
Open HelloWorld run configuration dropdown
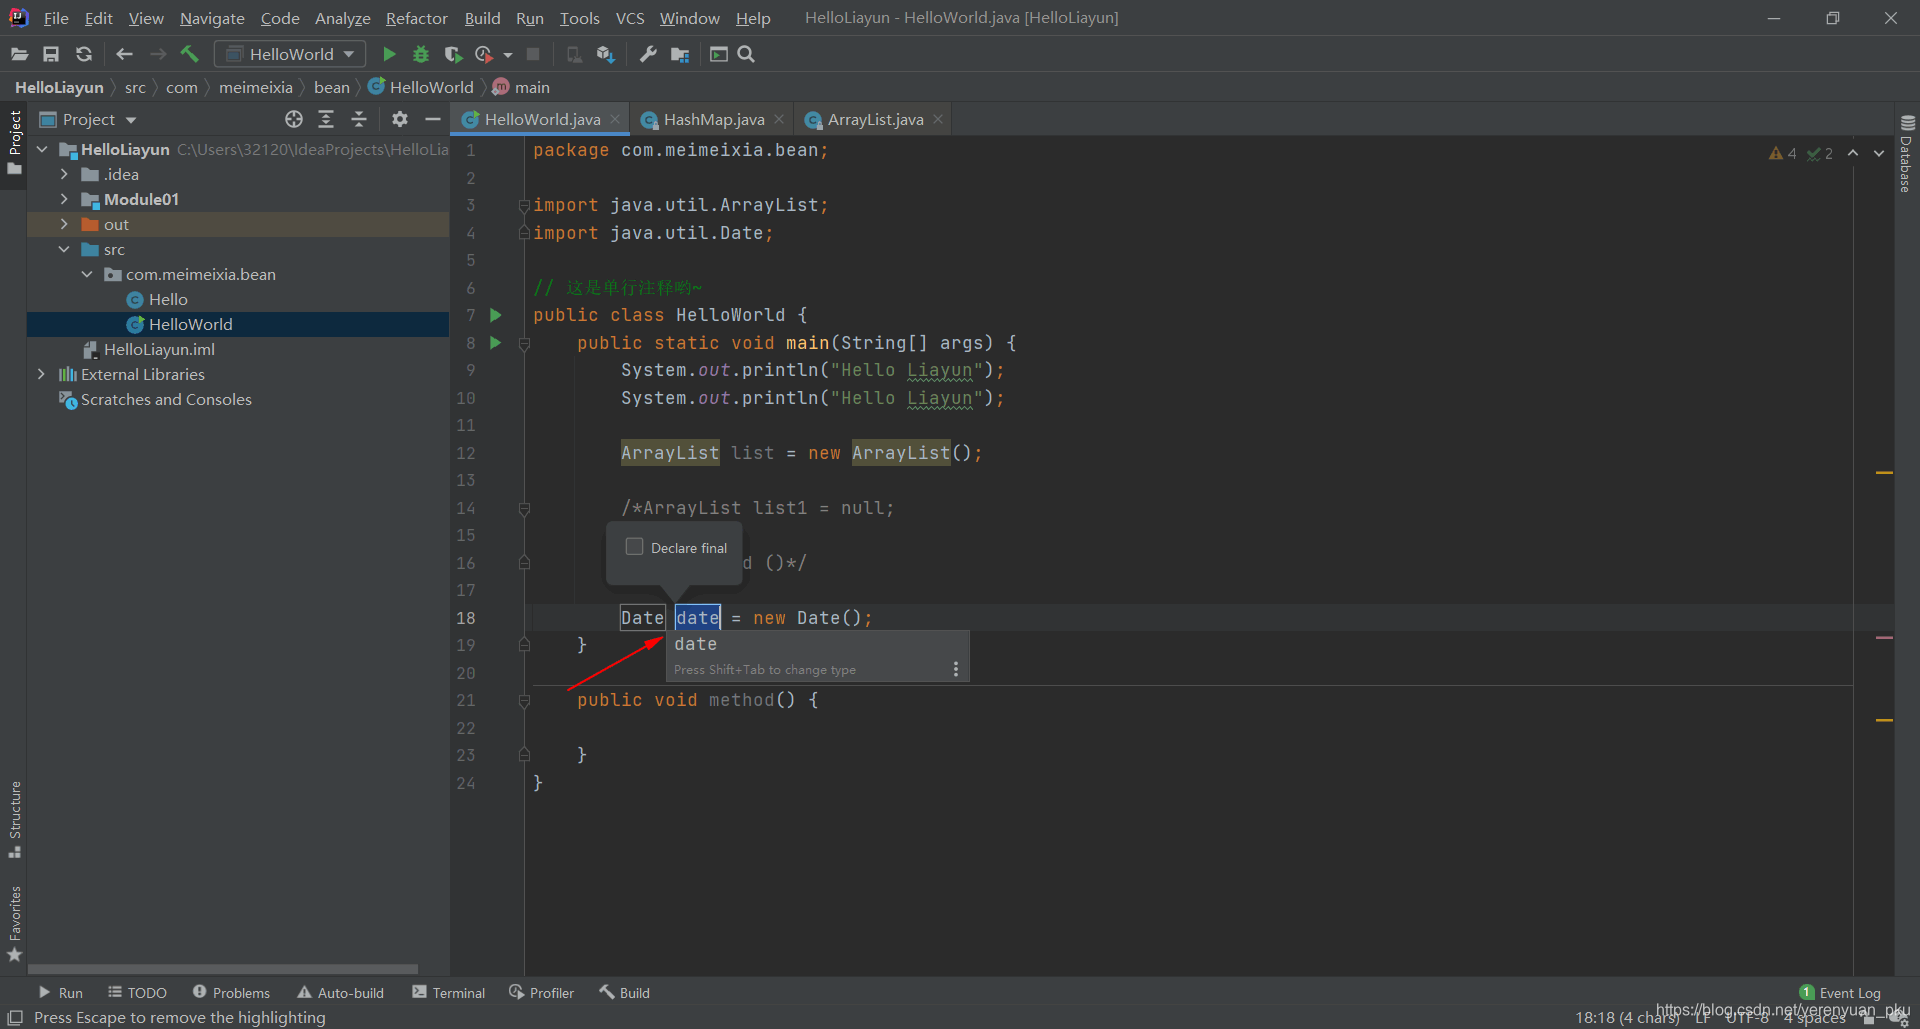tap(290, 54)
